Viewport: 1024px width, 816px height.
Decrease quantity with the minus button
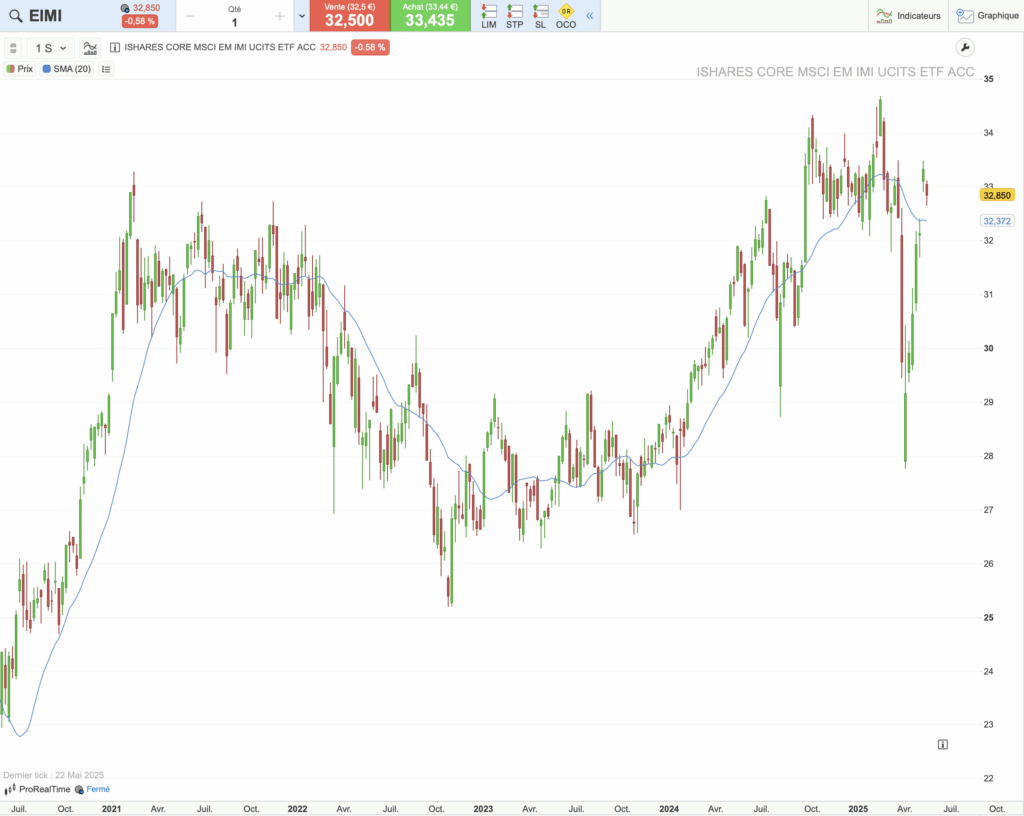(x=189, y=16)
